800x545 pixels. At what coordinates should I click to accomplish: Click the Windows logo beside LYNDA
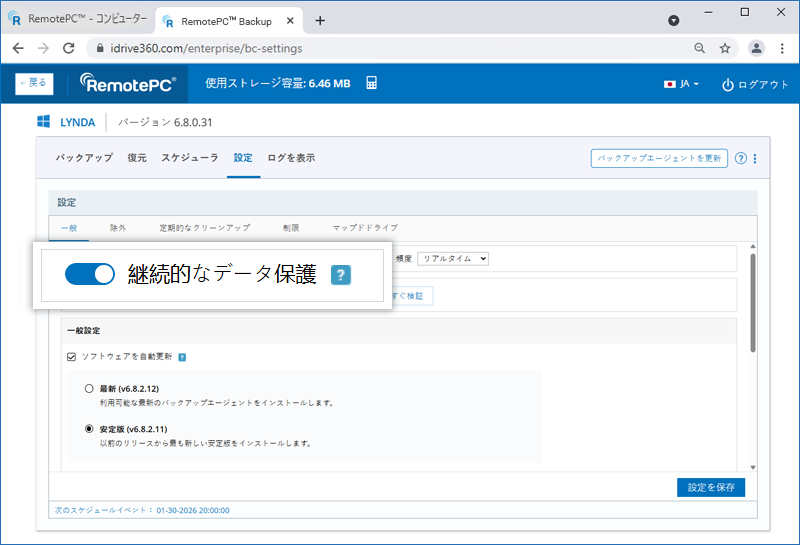43,121
